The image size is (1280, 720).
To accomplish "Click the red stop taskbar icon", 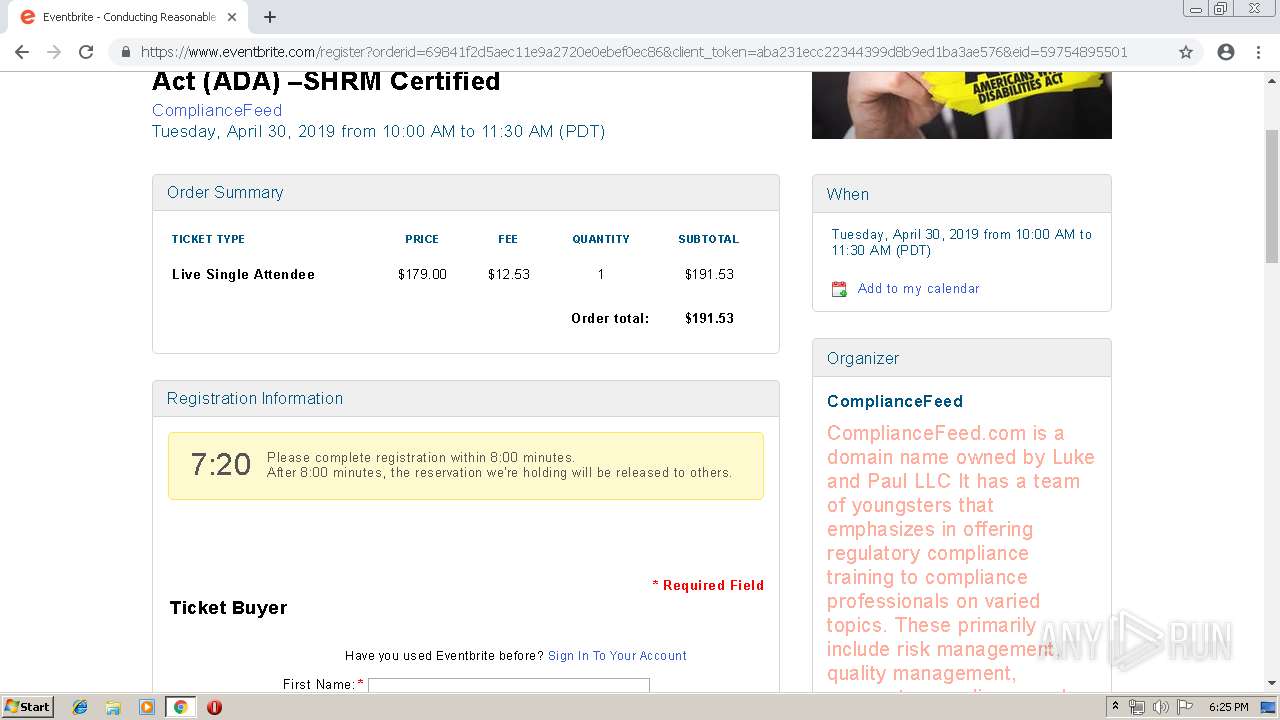I will point(214,707).
